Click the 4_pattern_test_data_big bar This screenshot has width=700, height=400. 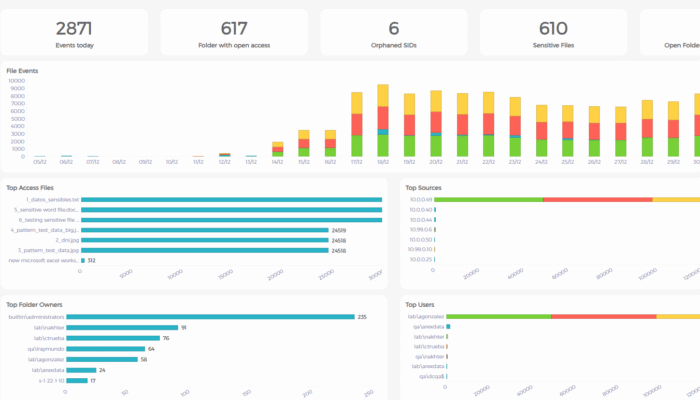(x=205, y=230)
